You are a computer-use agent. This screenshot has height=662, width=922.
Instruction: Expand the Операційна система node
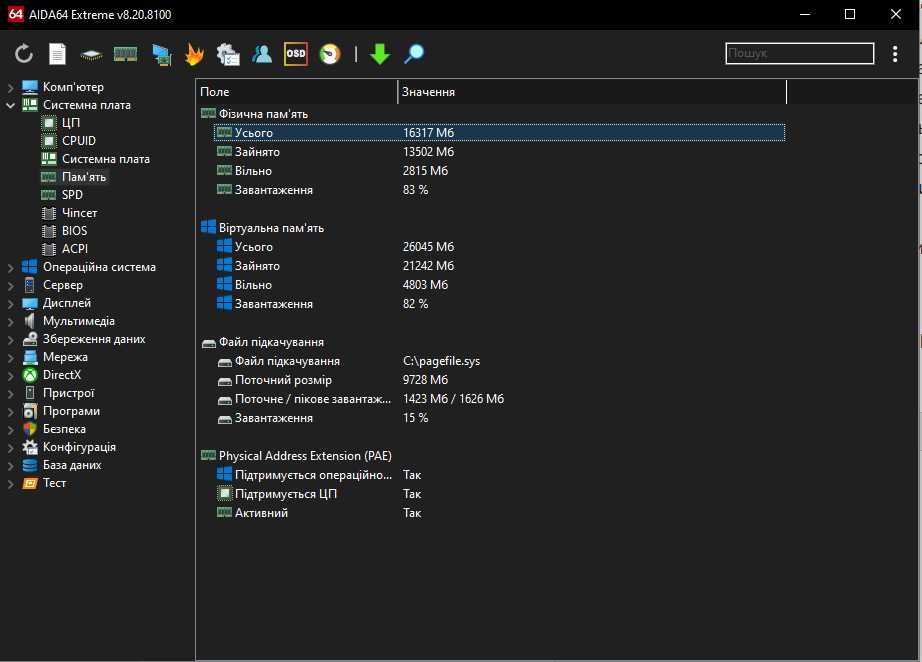(x=11, y=267)
